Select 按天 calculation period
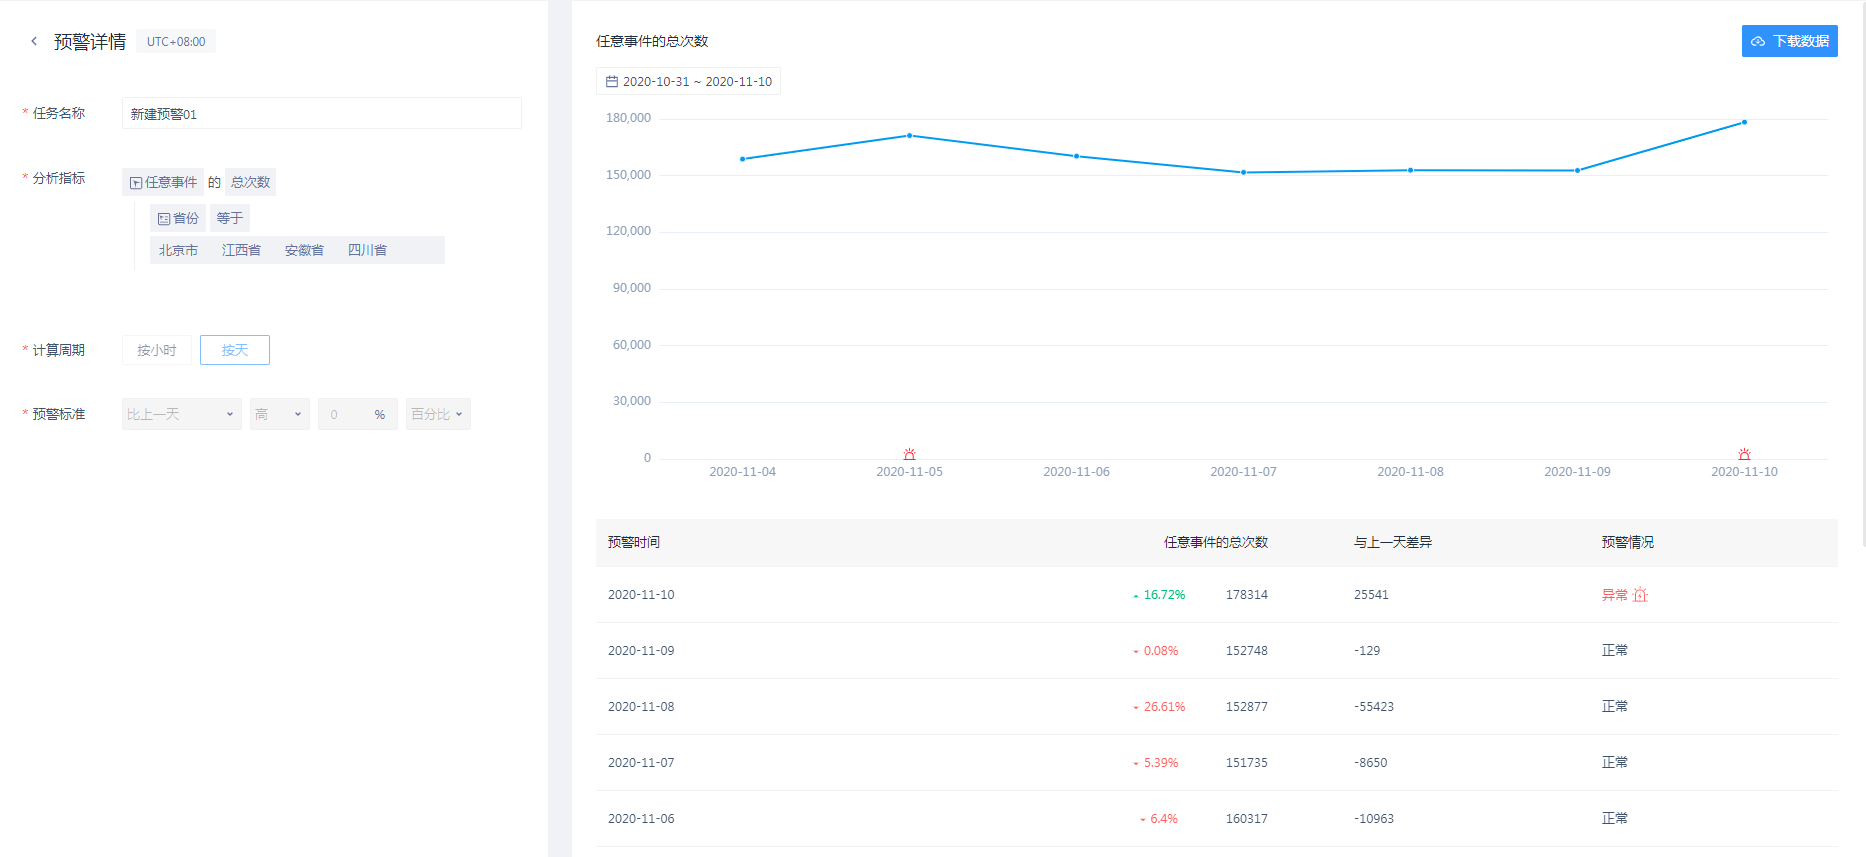Screen dimensions: 1866x857 [235, 350]
